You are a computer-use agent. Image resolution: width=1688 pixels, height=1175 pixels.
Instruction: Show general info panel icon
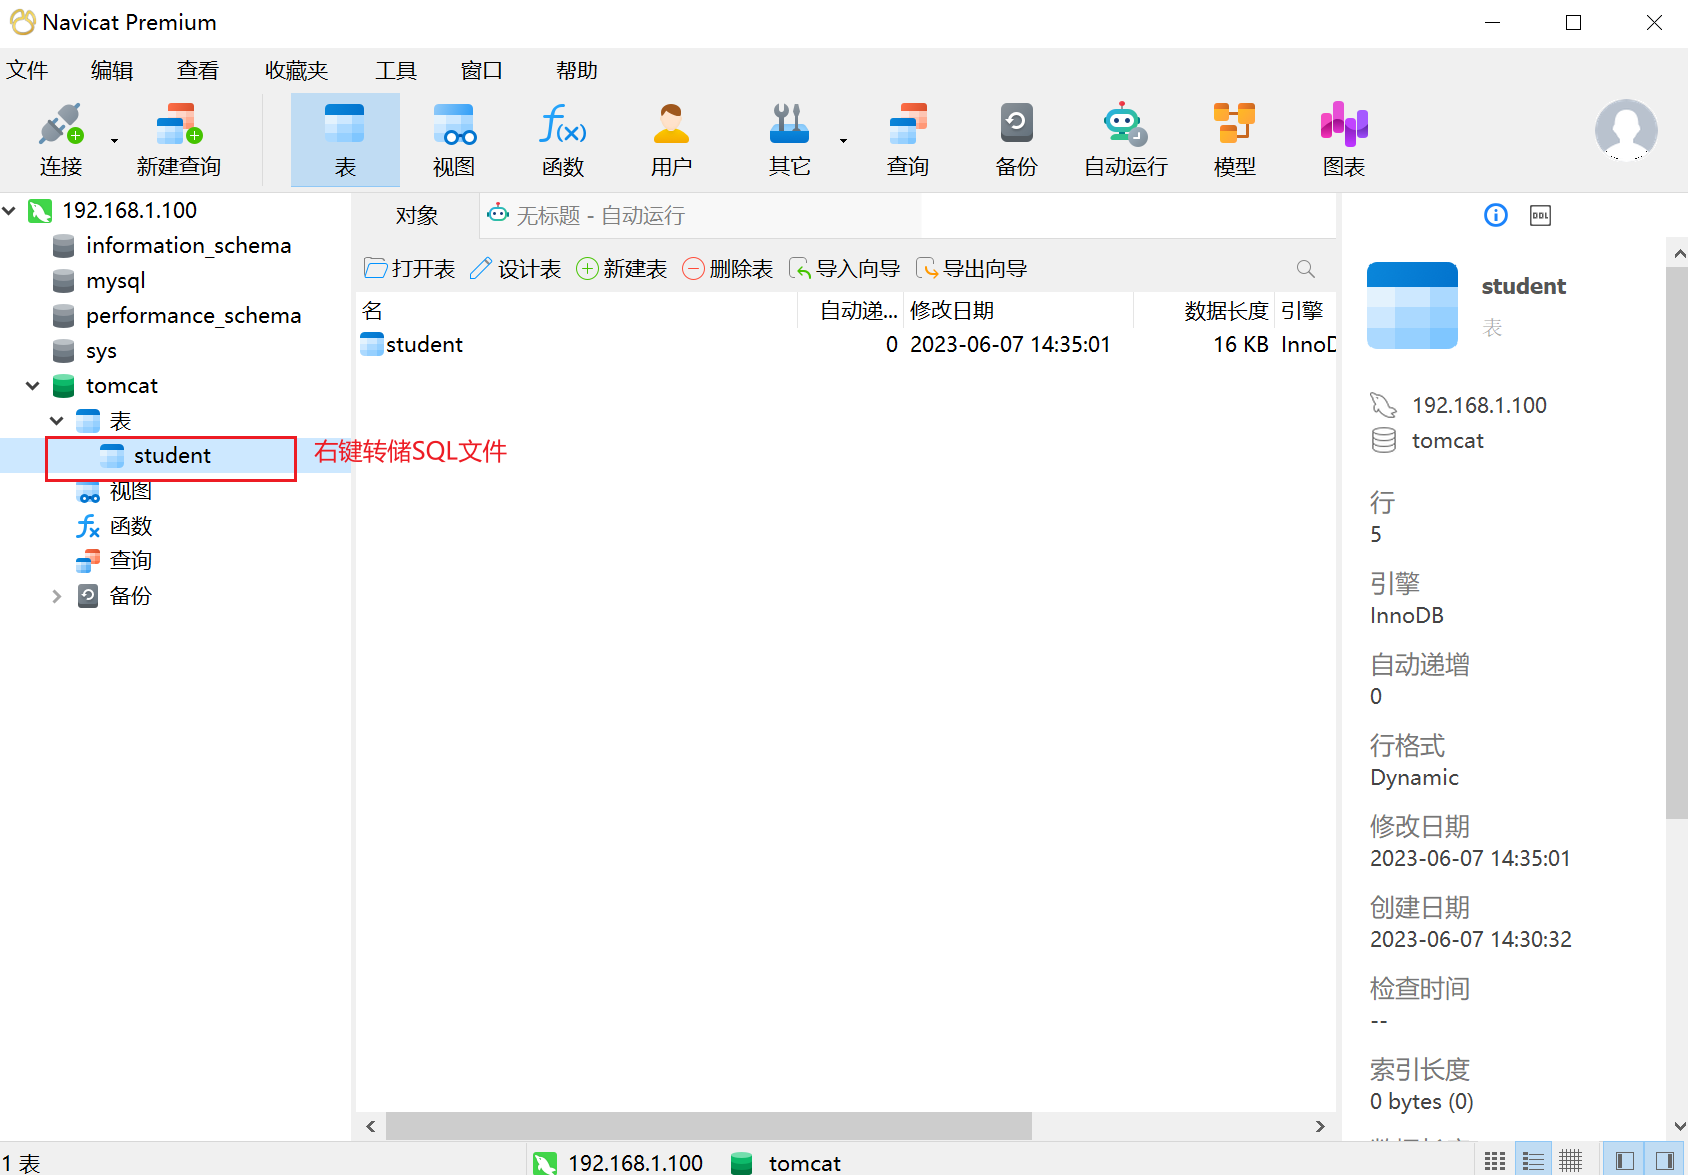coord(1496,216)
